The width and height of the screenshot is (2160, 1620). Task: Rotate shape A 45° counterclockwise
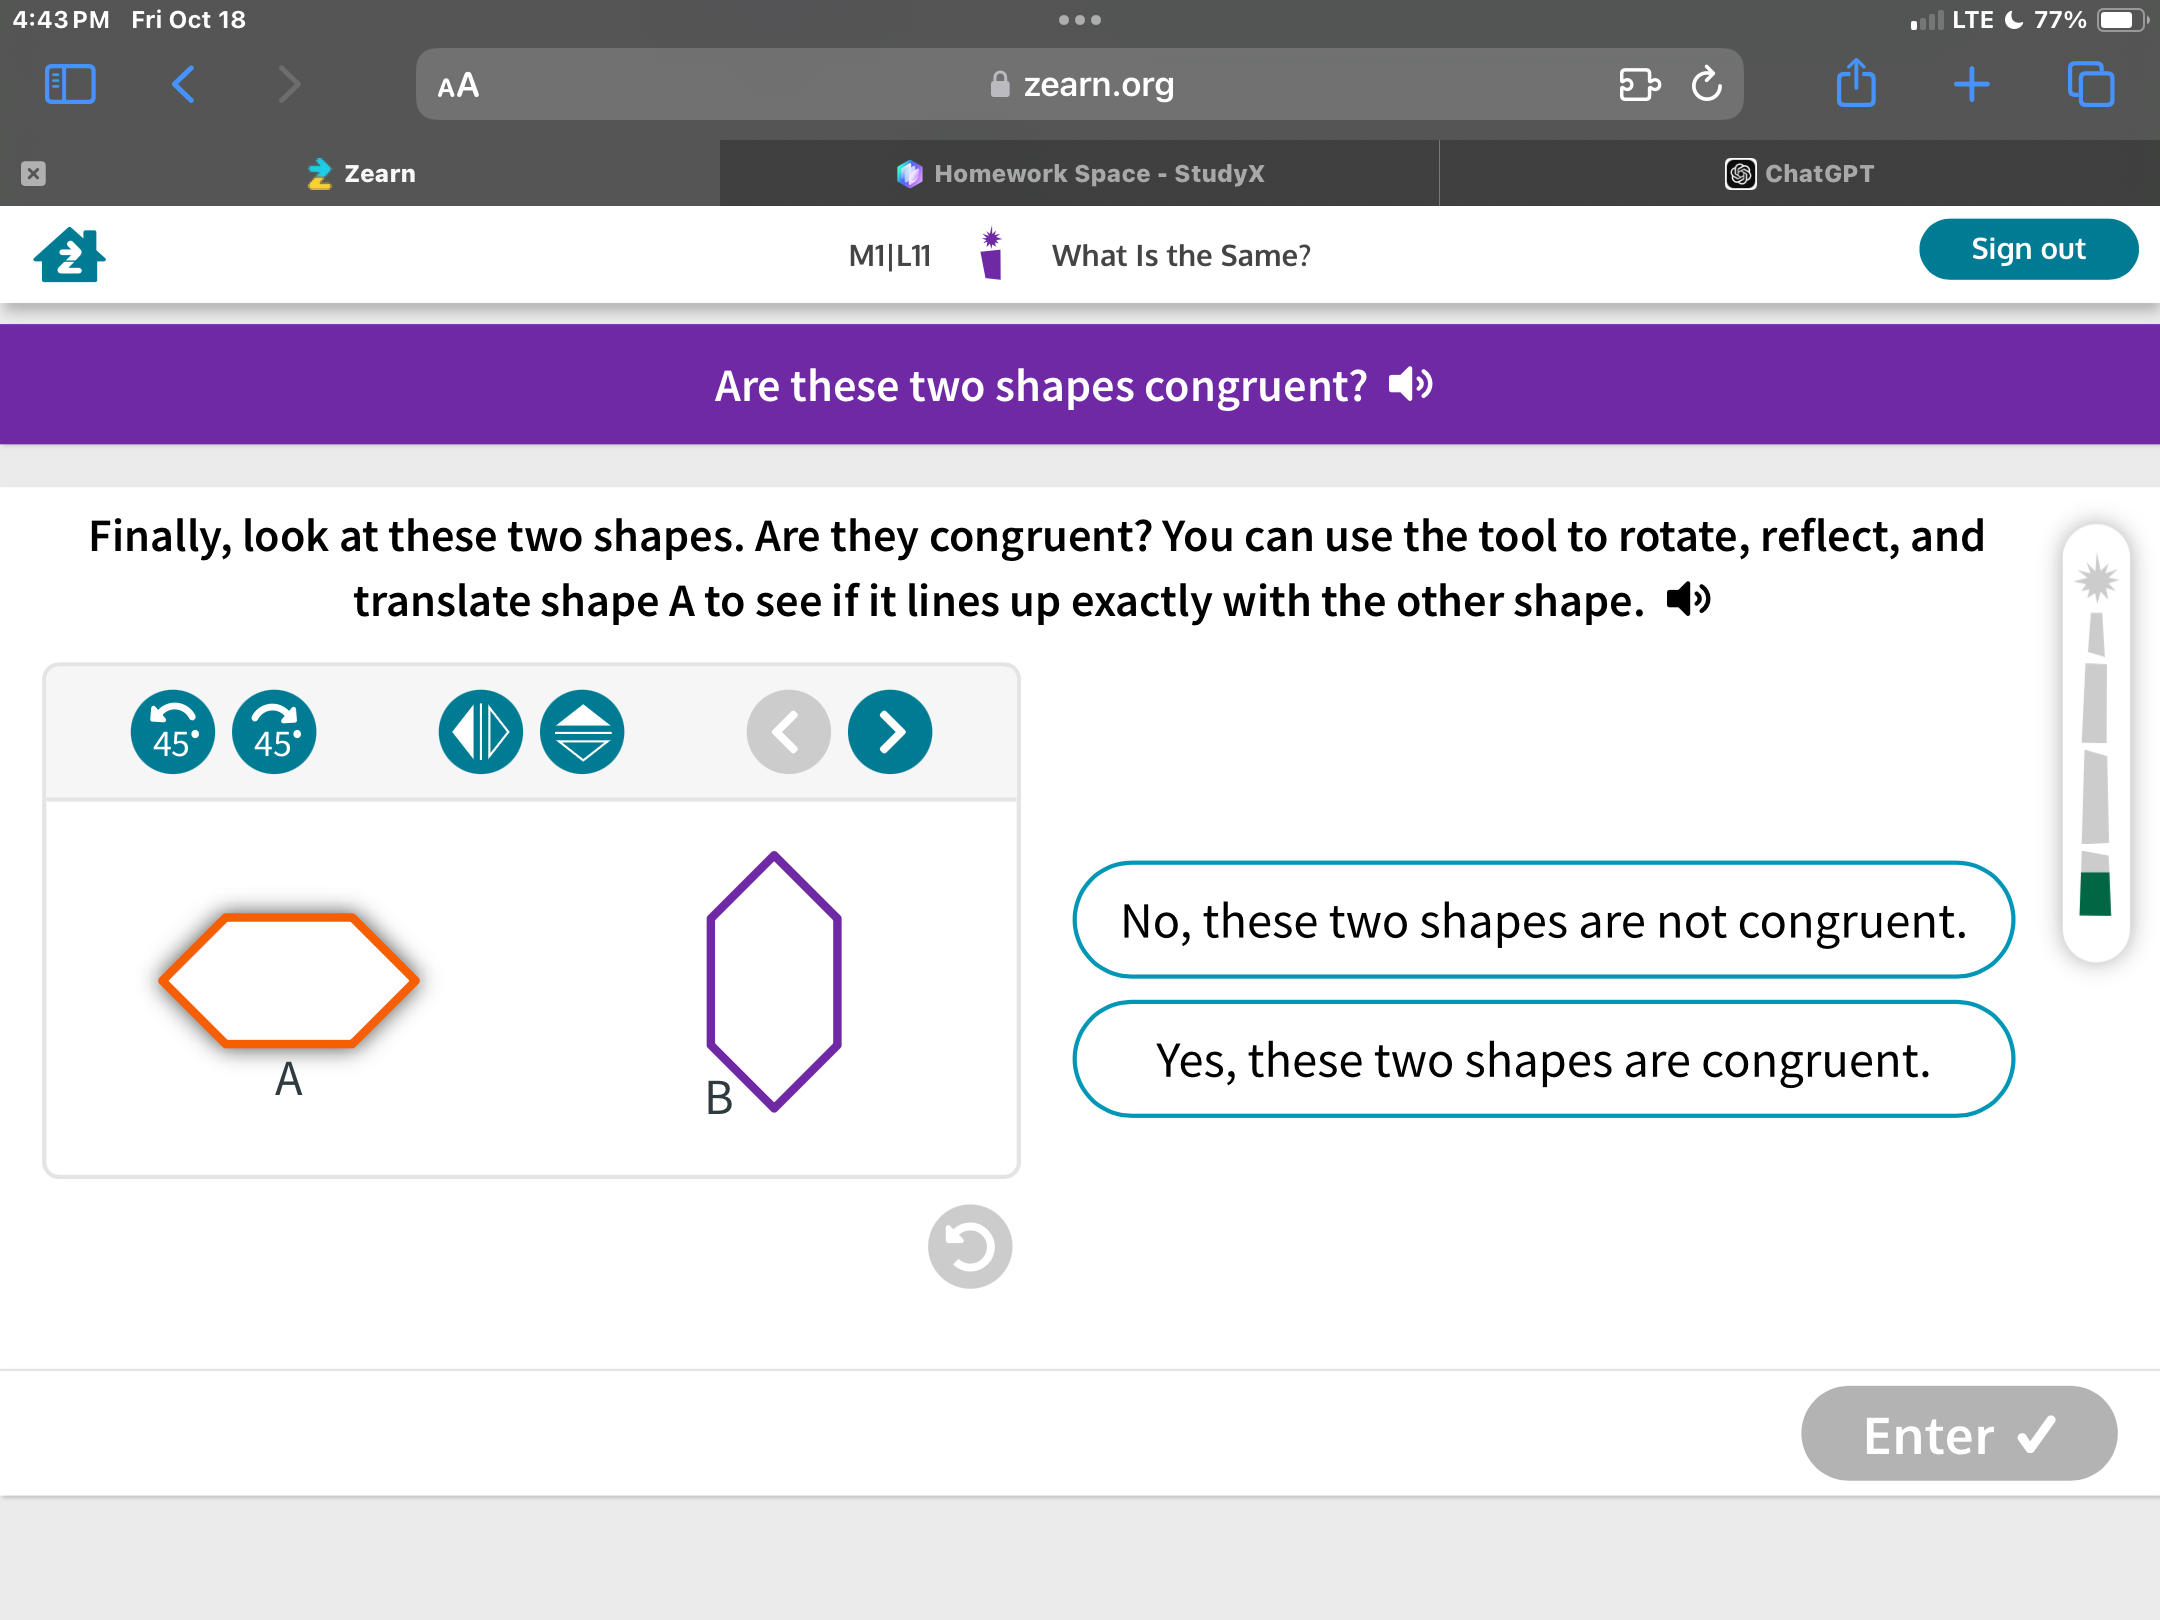click(172, 732)
